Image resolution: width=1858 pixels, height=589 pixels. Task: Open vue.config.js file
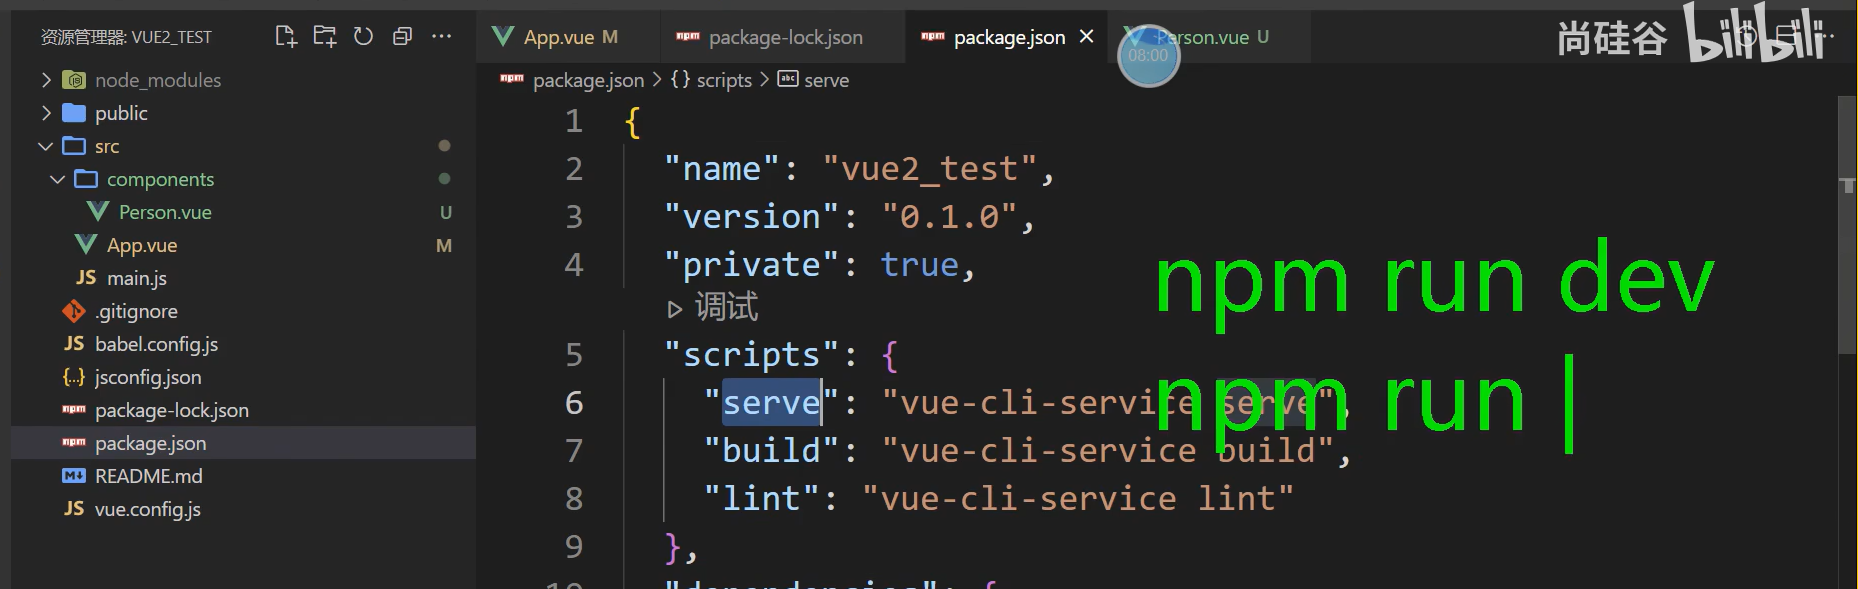[x=148, y=509]
